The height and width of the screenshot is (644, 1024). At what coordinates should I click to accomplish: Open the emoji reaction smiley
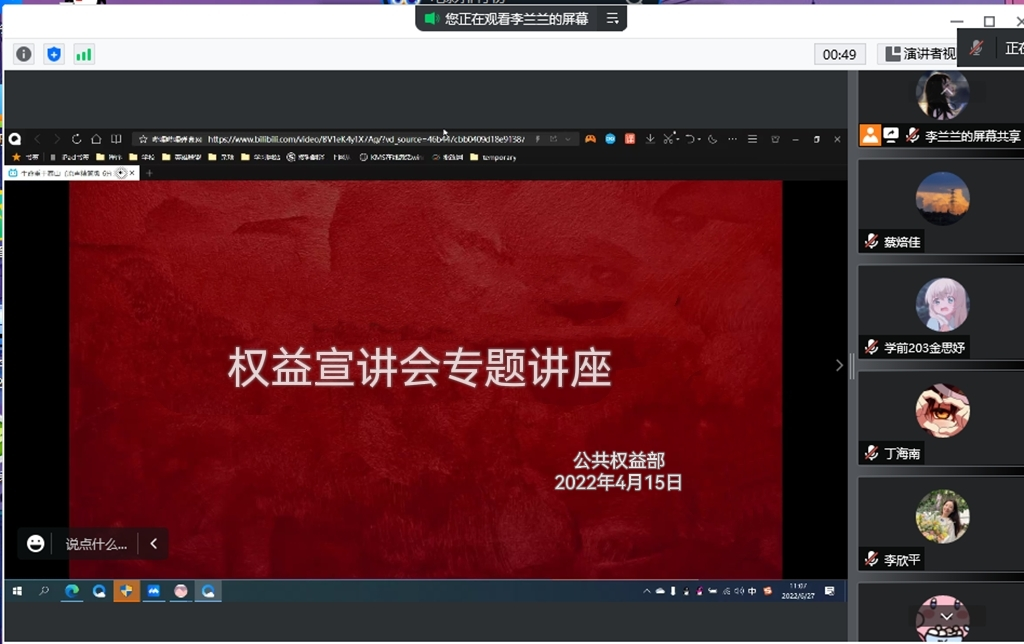pyautogui.click(x=35, y=543)
